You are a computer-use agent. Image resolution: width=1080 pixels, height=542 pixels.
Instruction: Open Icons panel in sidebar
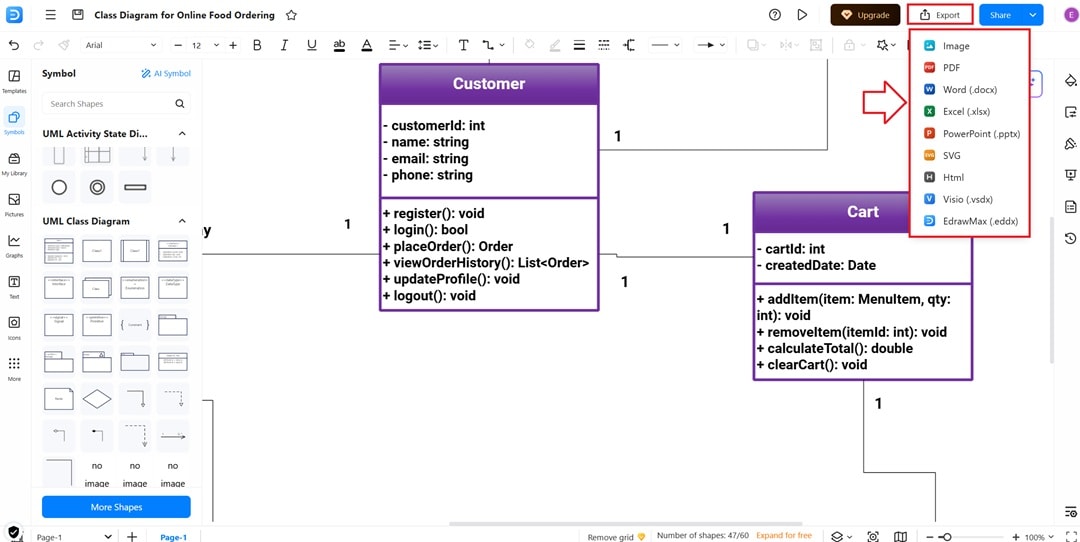pyautogui.click(x=14, y=328)
